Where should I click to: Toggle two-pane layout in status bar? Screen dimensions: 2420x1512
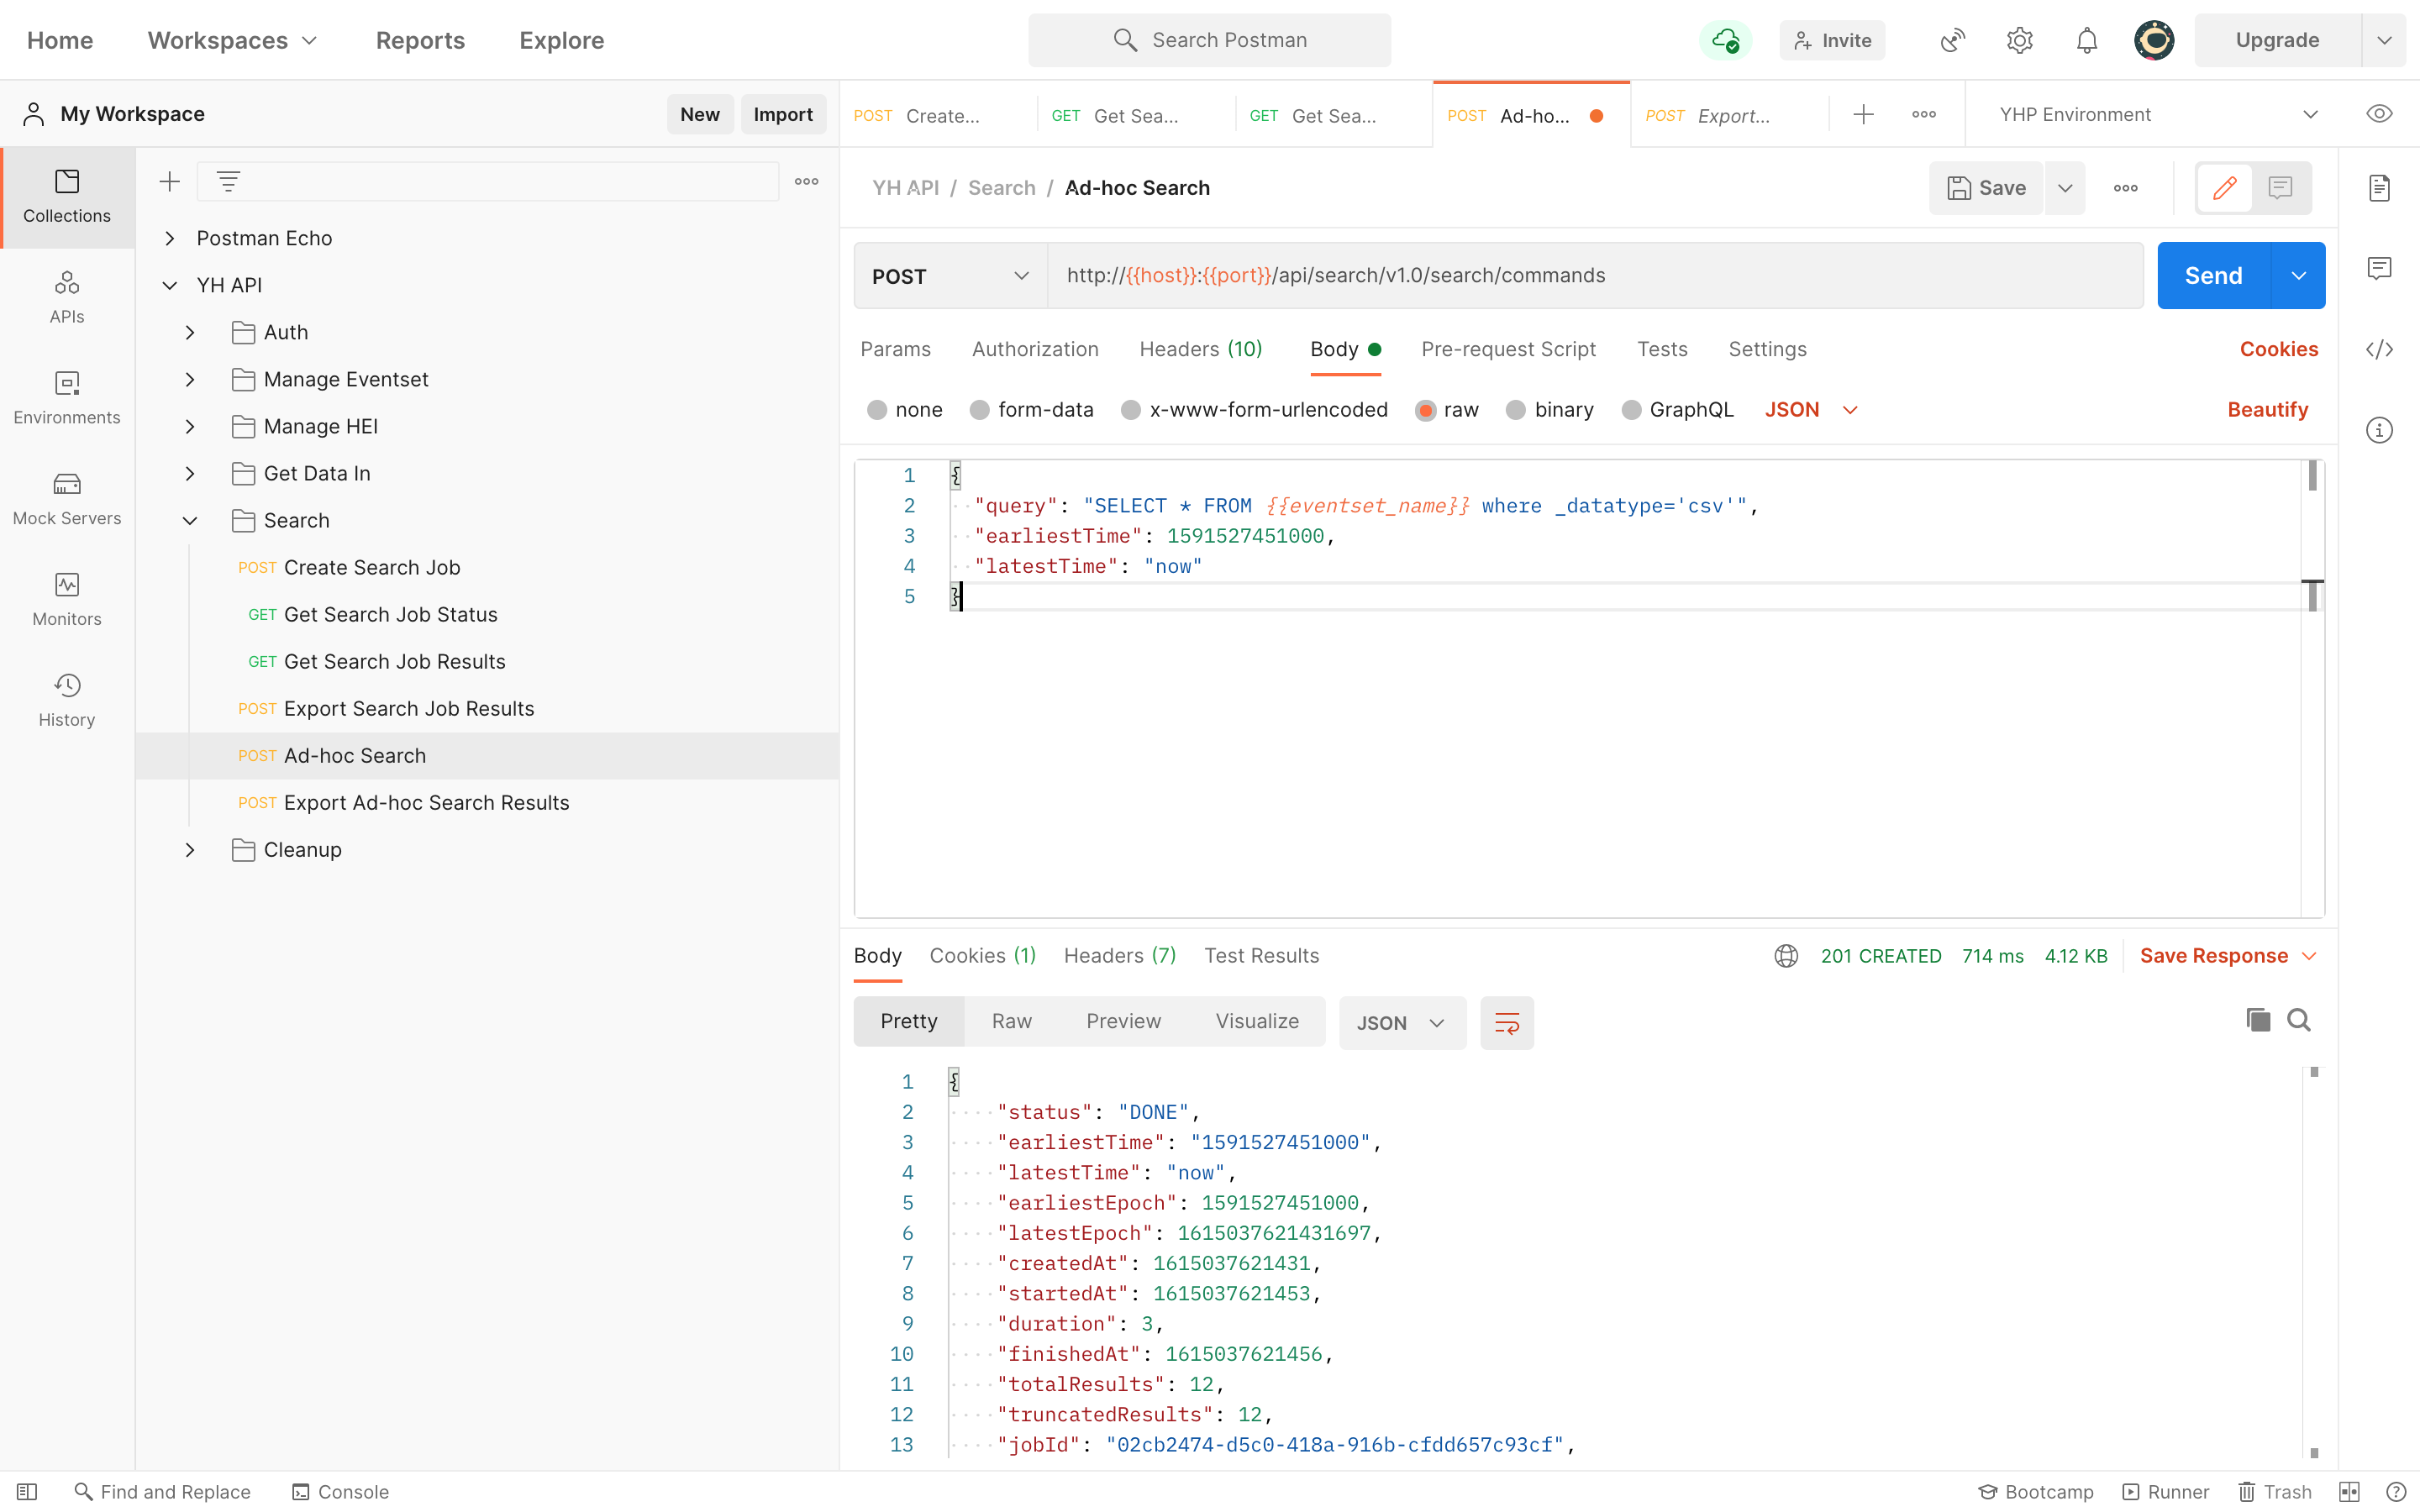(2350, 1492)
